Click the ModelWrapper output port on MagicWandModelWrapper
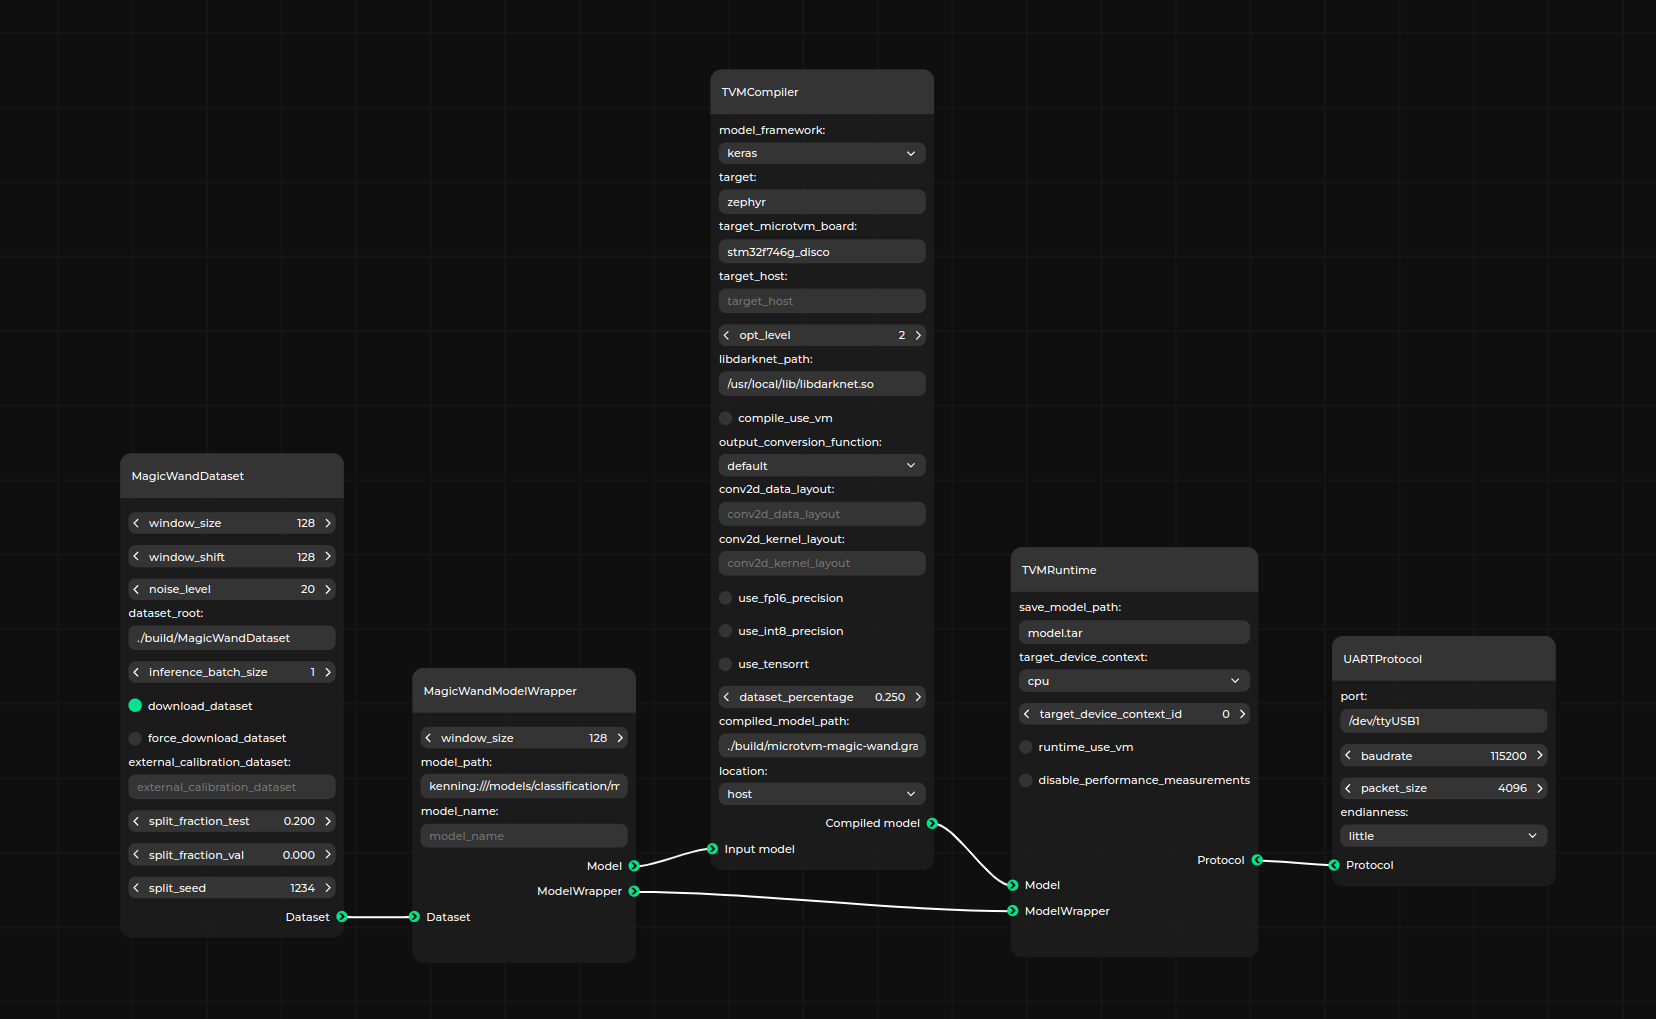Viewport: 1656px width, 1019px height. [x=635, y=891]
